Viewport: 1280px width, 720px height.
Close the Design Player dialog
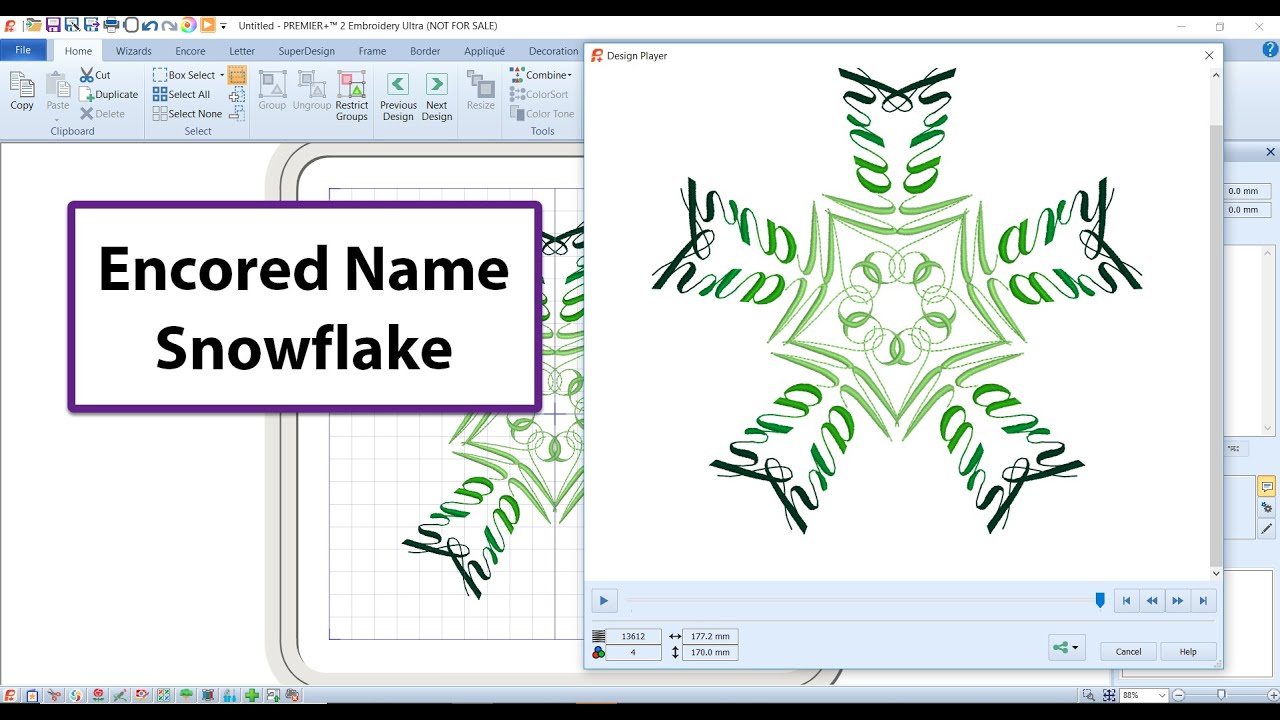1209,56
